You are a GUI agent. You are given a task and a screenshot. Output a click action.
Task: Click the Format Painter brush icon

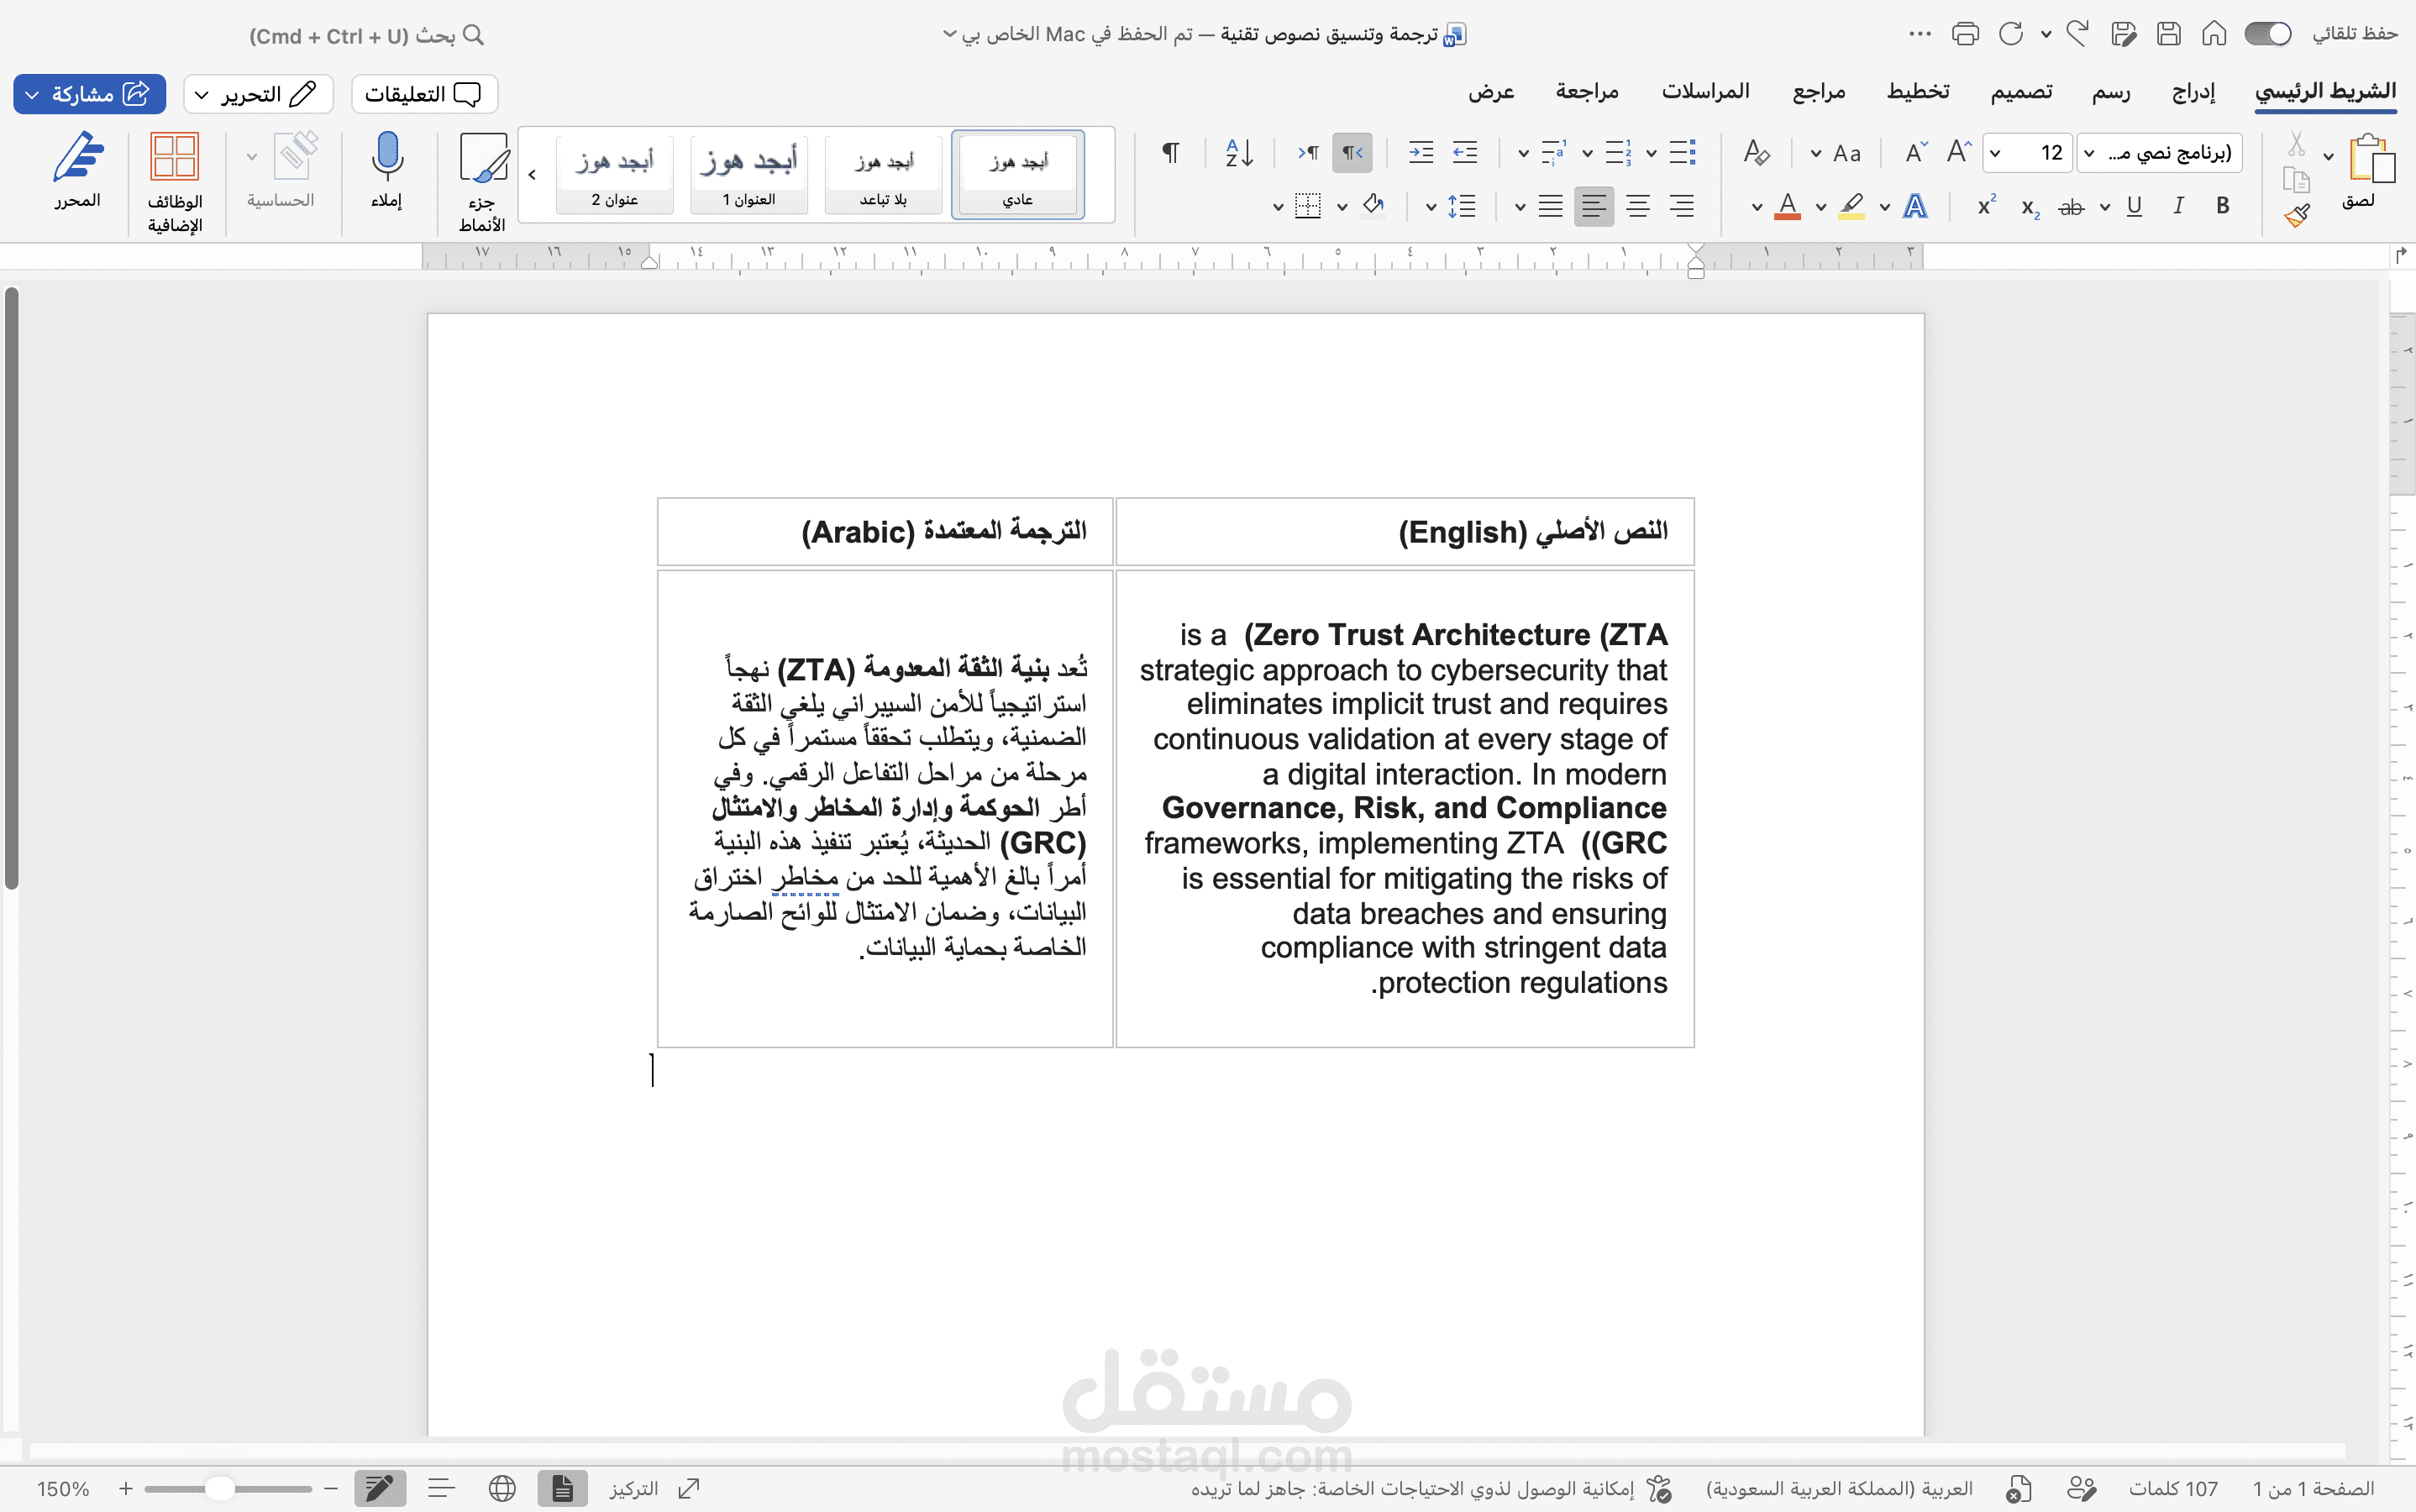[2297, 215]
